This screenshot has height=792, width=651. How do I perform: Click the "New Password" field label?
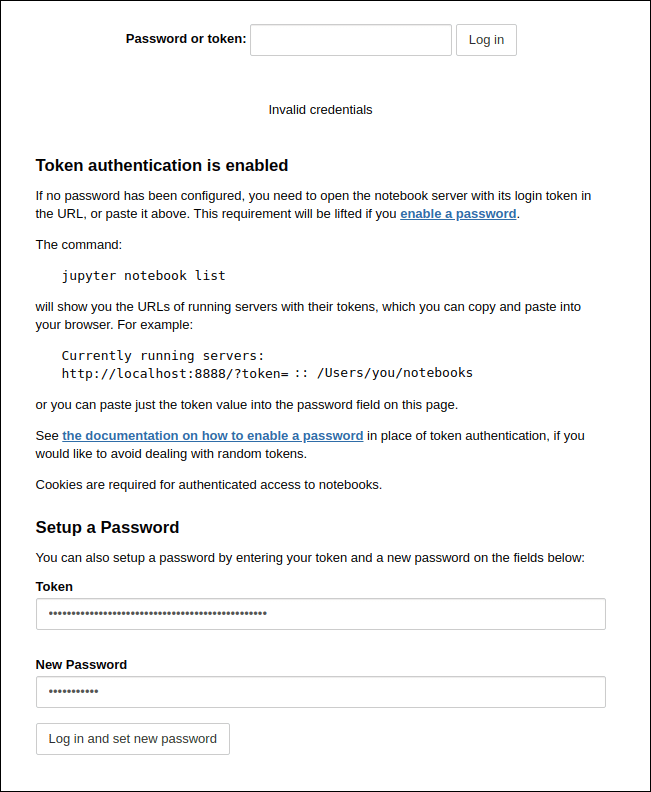tap(81, 665)
